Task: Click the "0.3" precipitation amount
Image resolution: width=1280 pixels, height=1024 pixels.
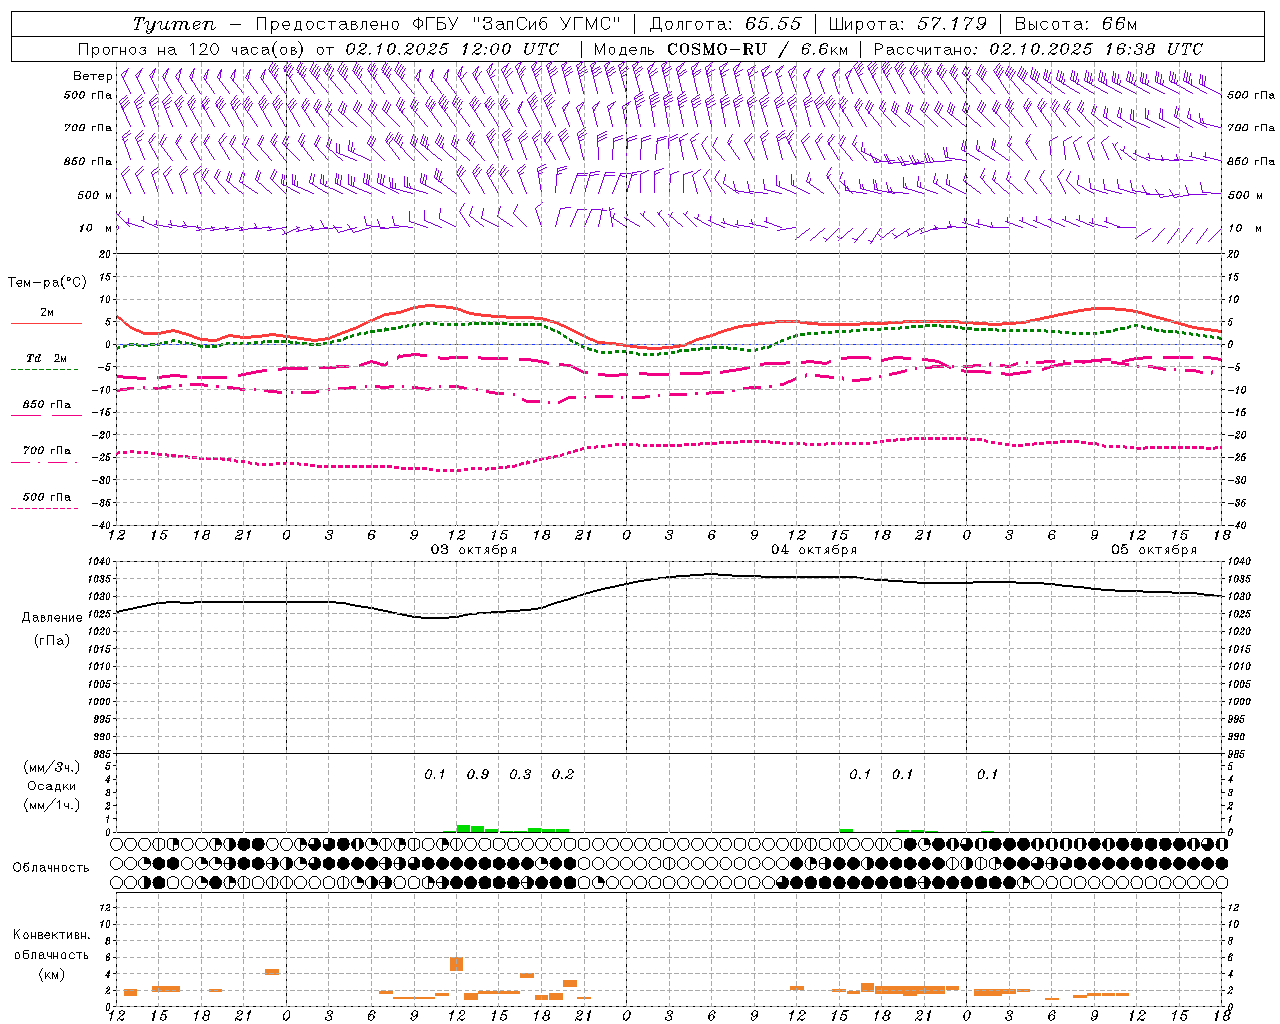Action: (x=520, y=775)
